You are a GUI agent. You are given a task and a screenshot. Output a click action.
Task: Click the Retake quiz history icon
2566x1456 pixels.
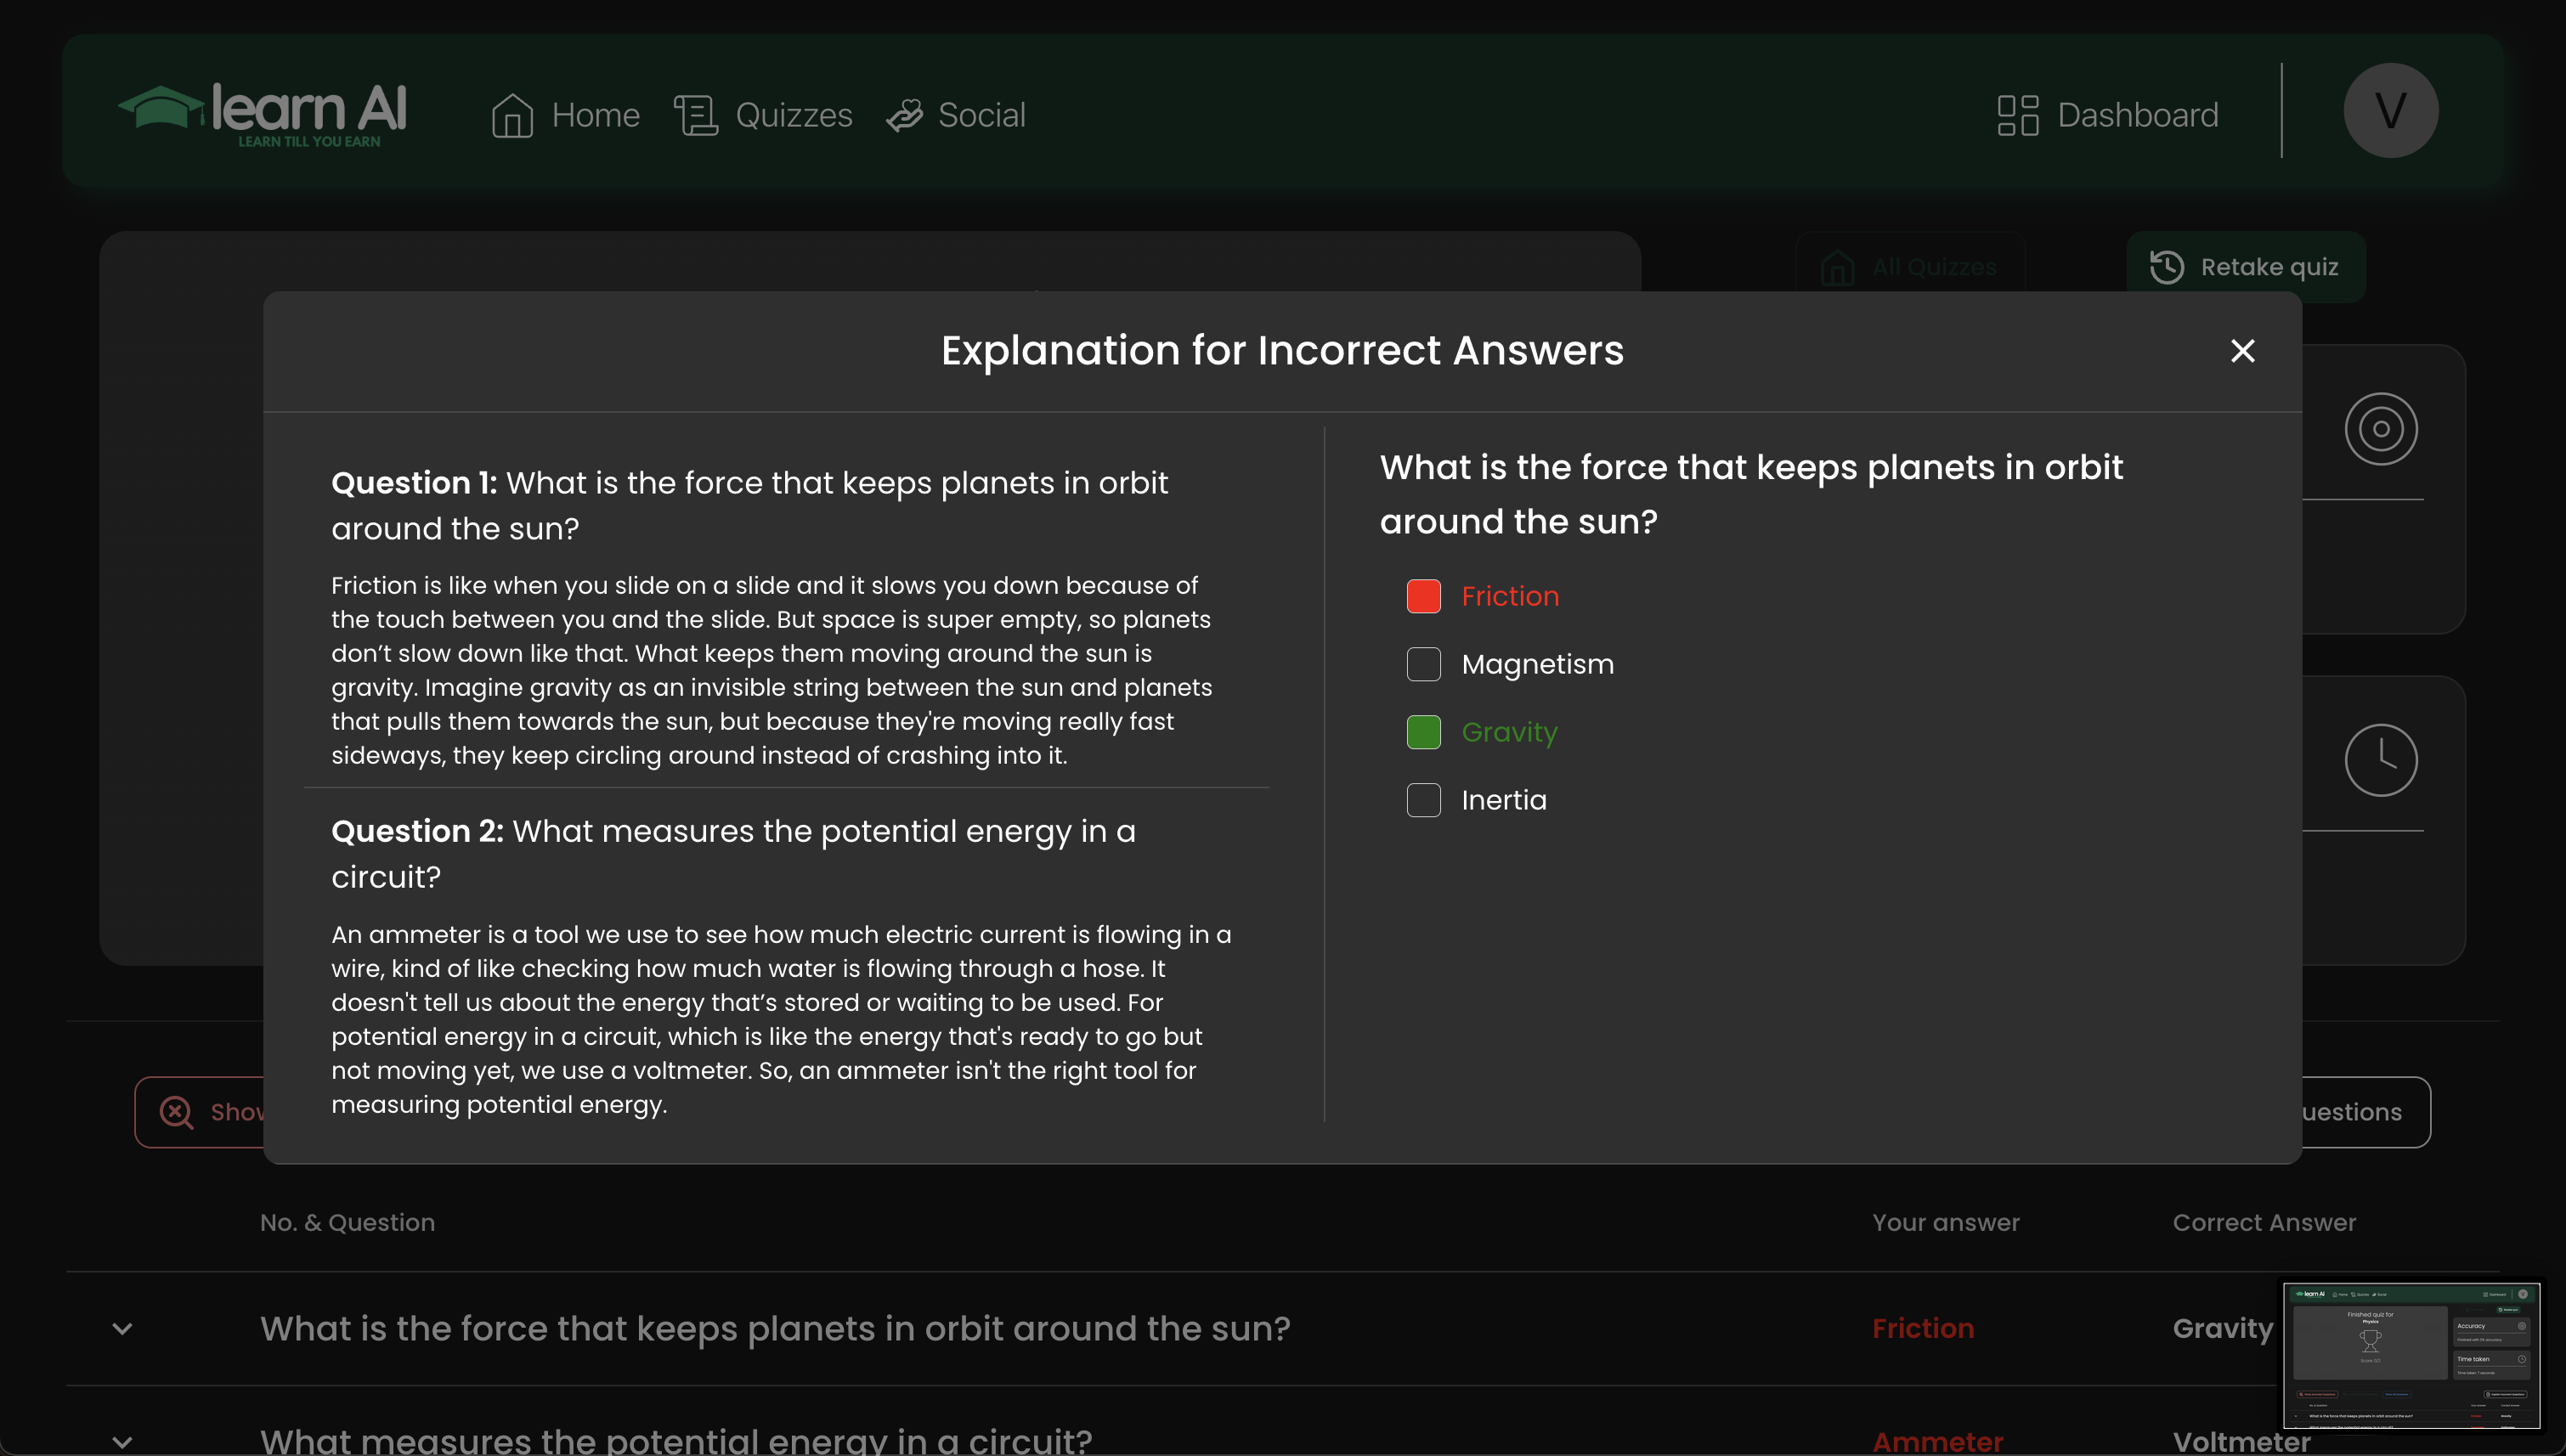pyautogui.click(x=2166, y=267)
